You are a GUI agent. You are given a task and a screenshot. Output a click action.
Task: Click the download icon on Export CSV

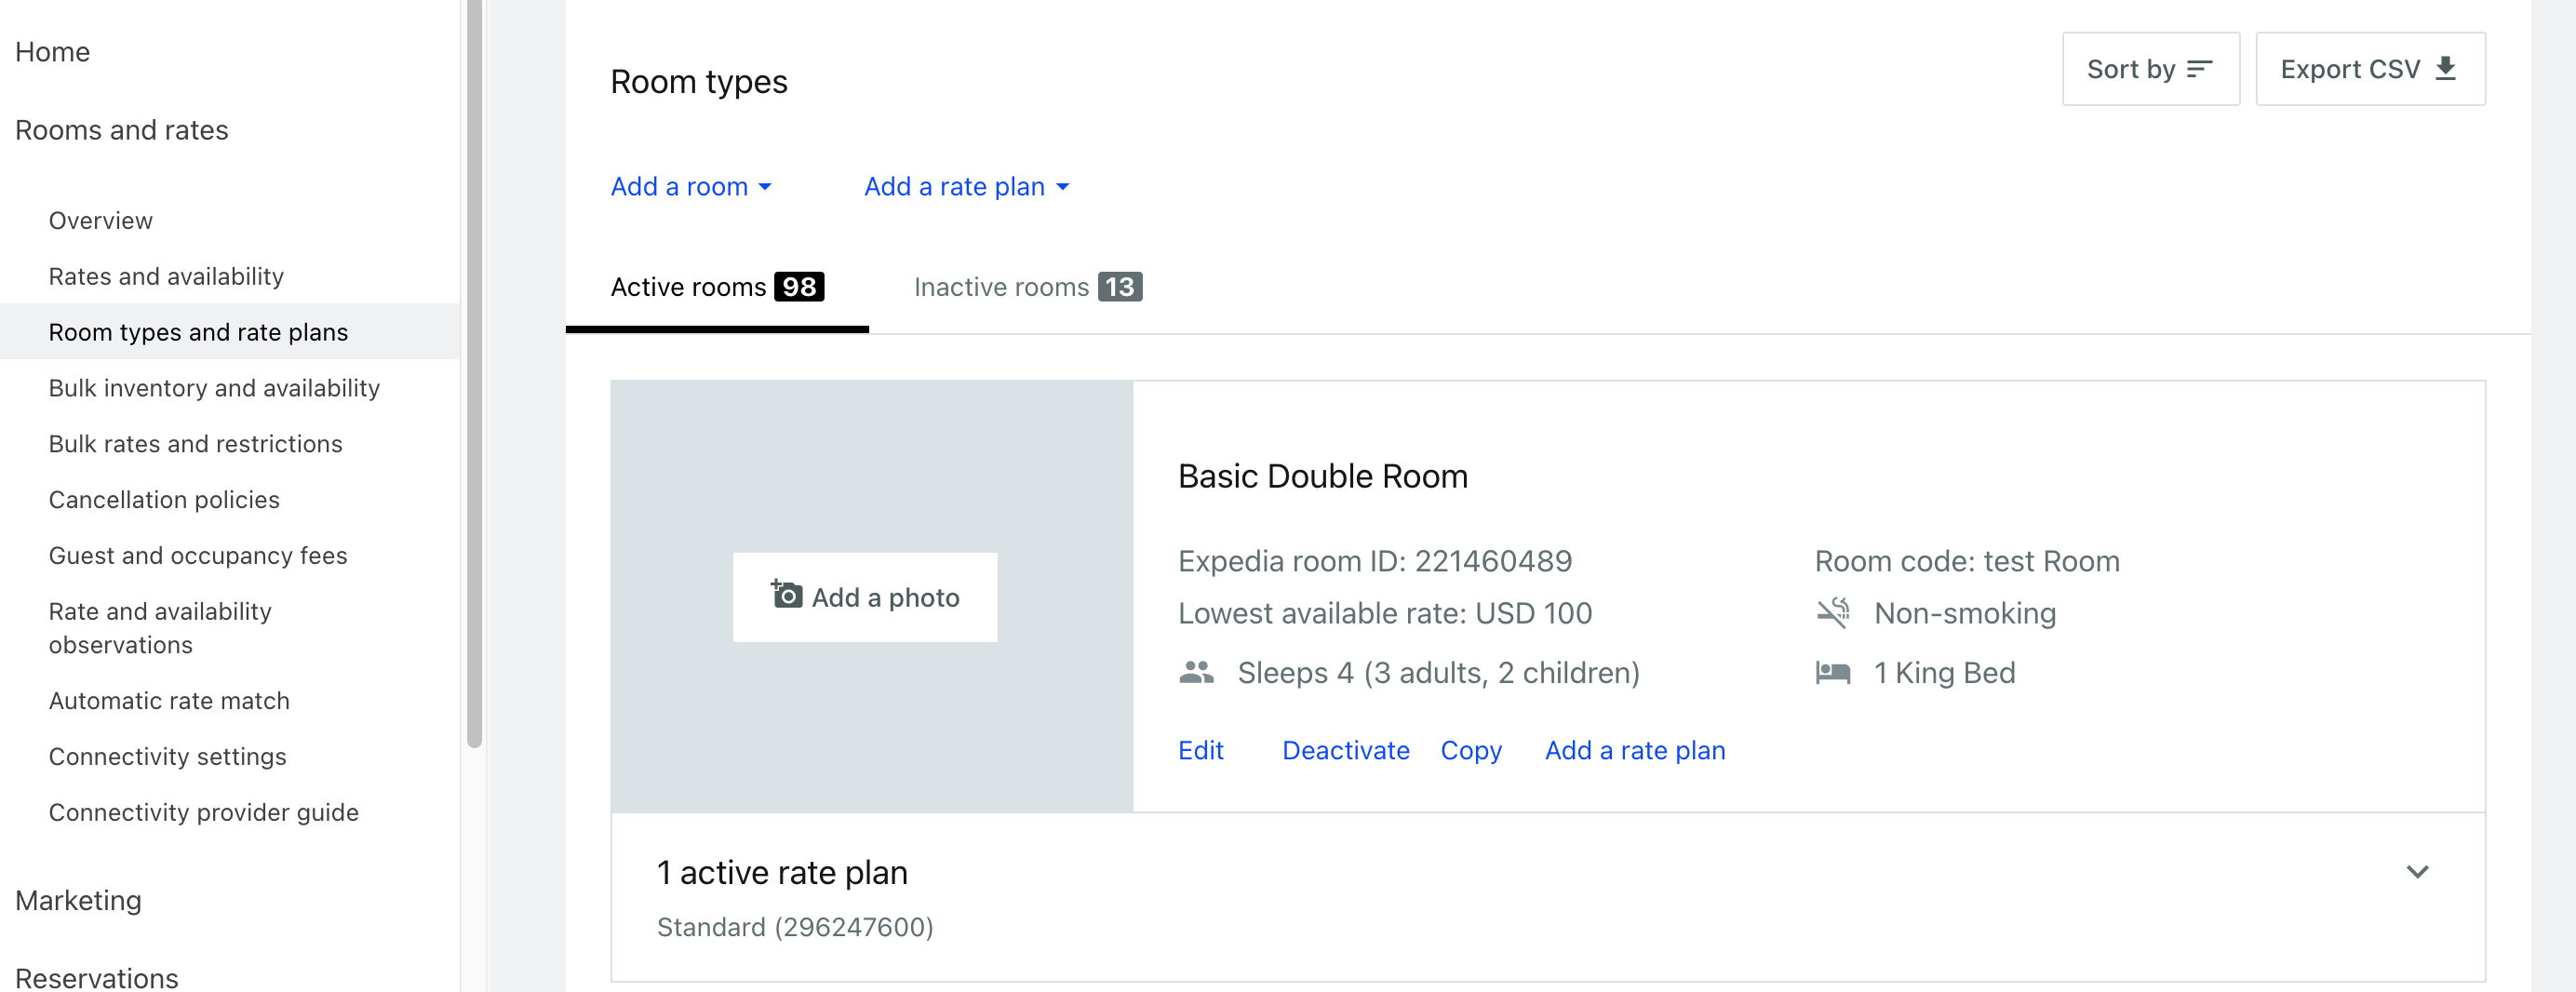2446,68
